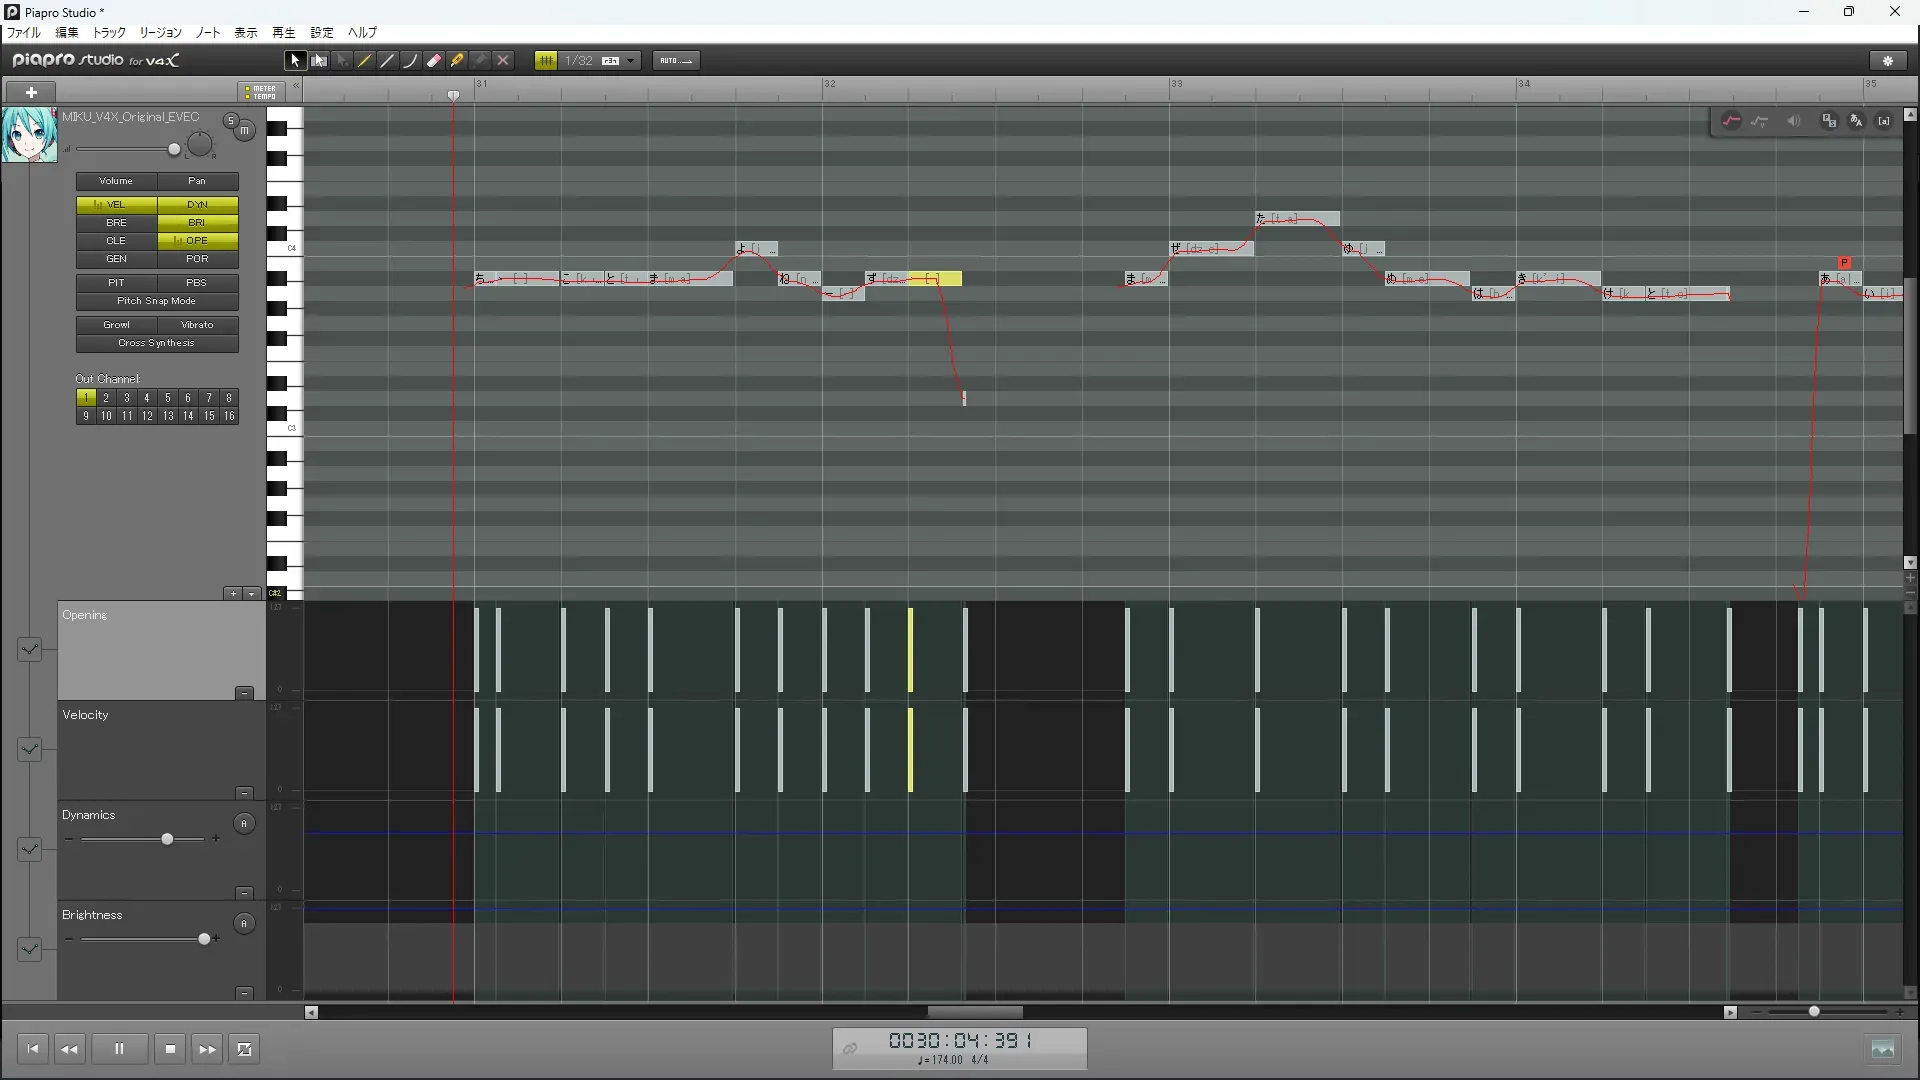Adjust the Dynamics slider handle
1920x1080 pixels.
(167, 839)
